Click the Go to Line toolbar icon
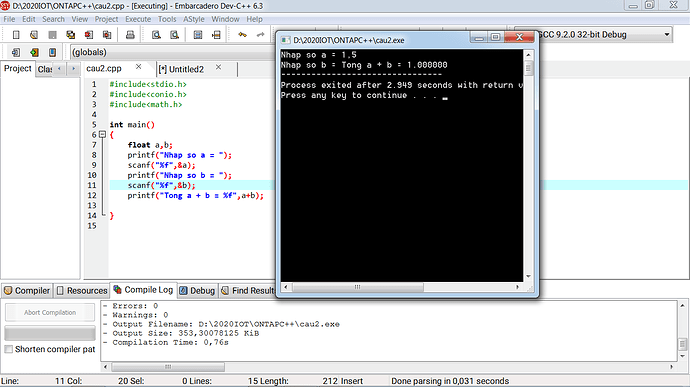 (x=216, y=35)
